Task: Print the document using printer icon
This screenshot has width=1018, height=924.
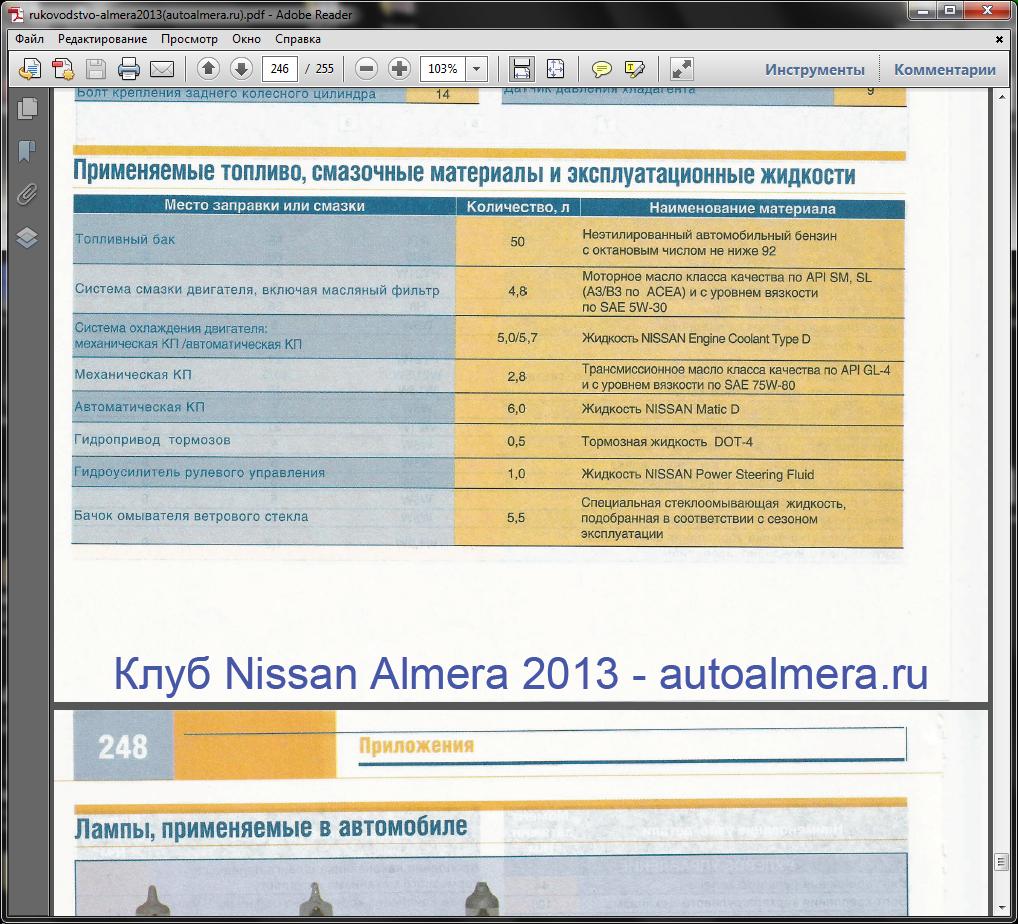Action: tap(129, 68)
